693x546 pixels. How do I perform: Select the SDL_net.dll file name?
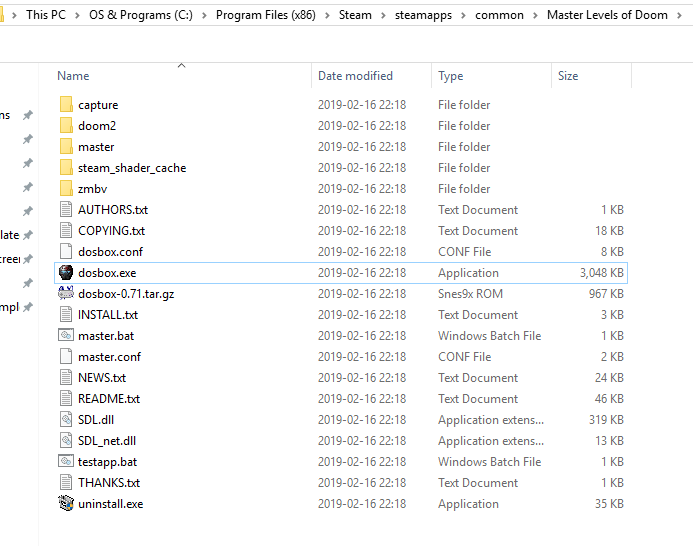click(107, 441)
